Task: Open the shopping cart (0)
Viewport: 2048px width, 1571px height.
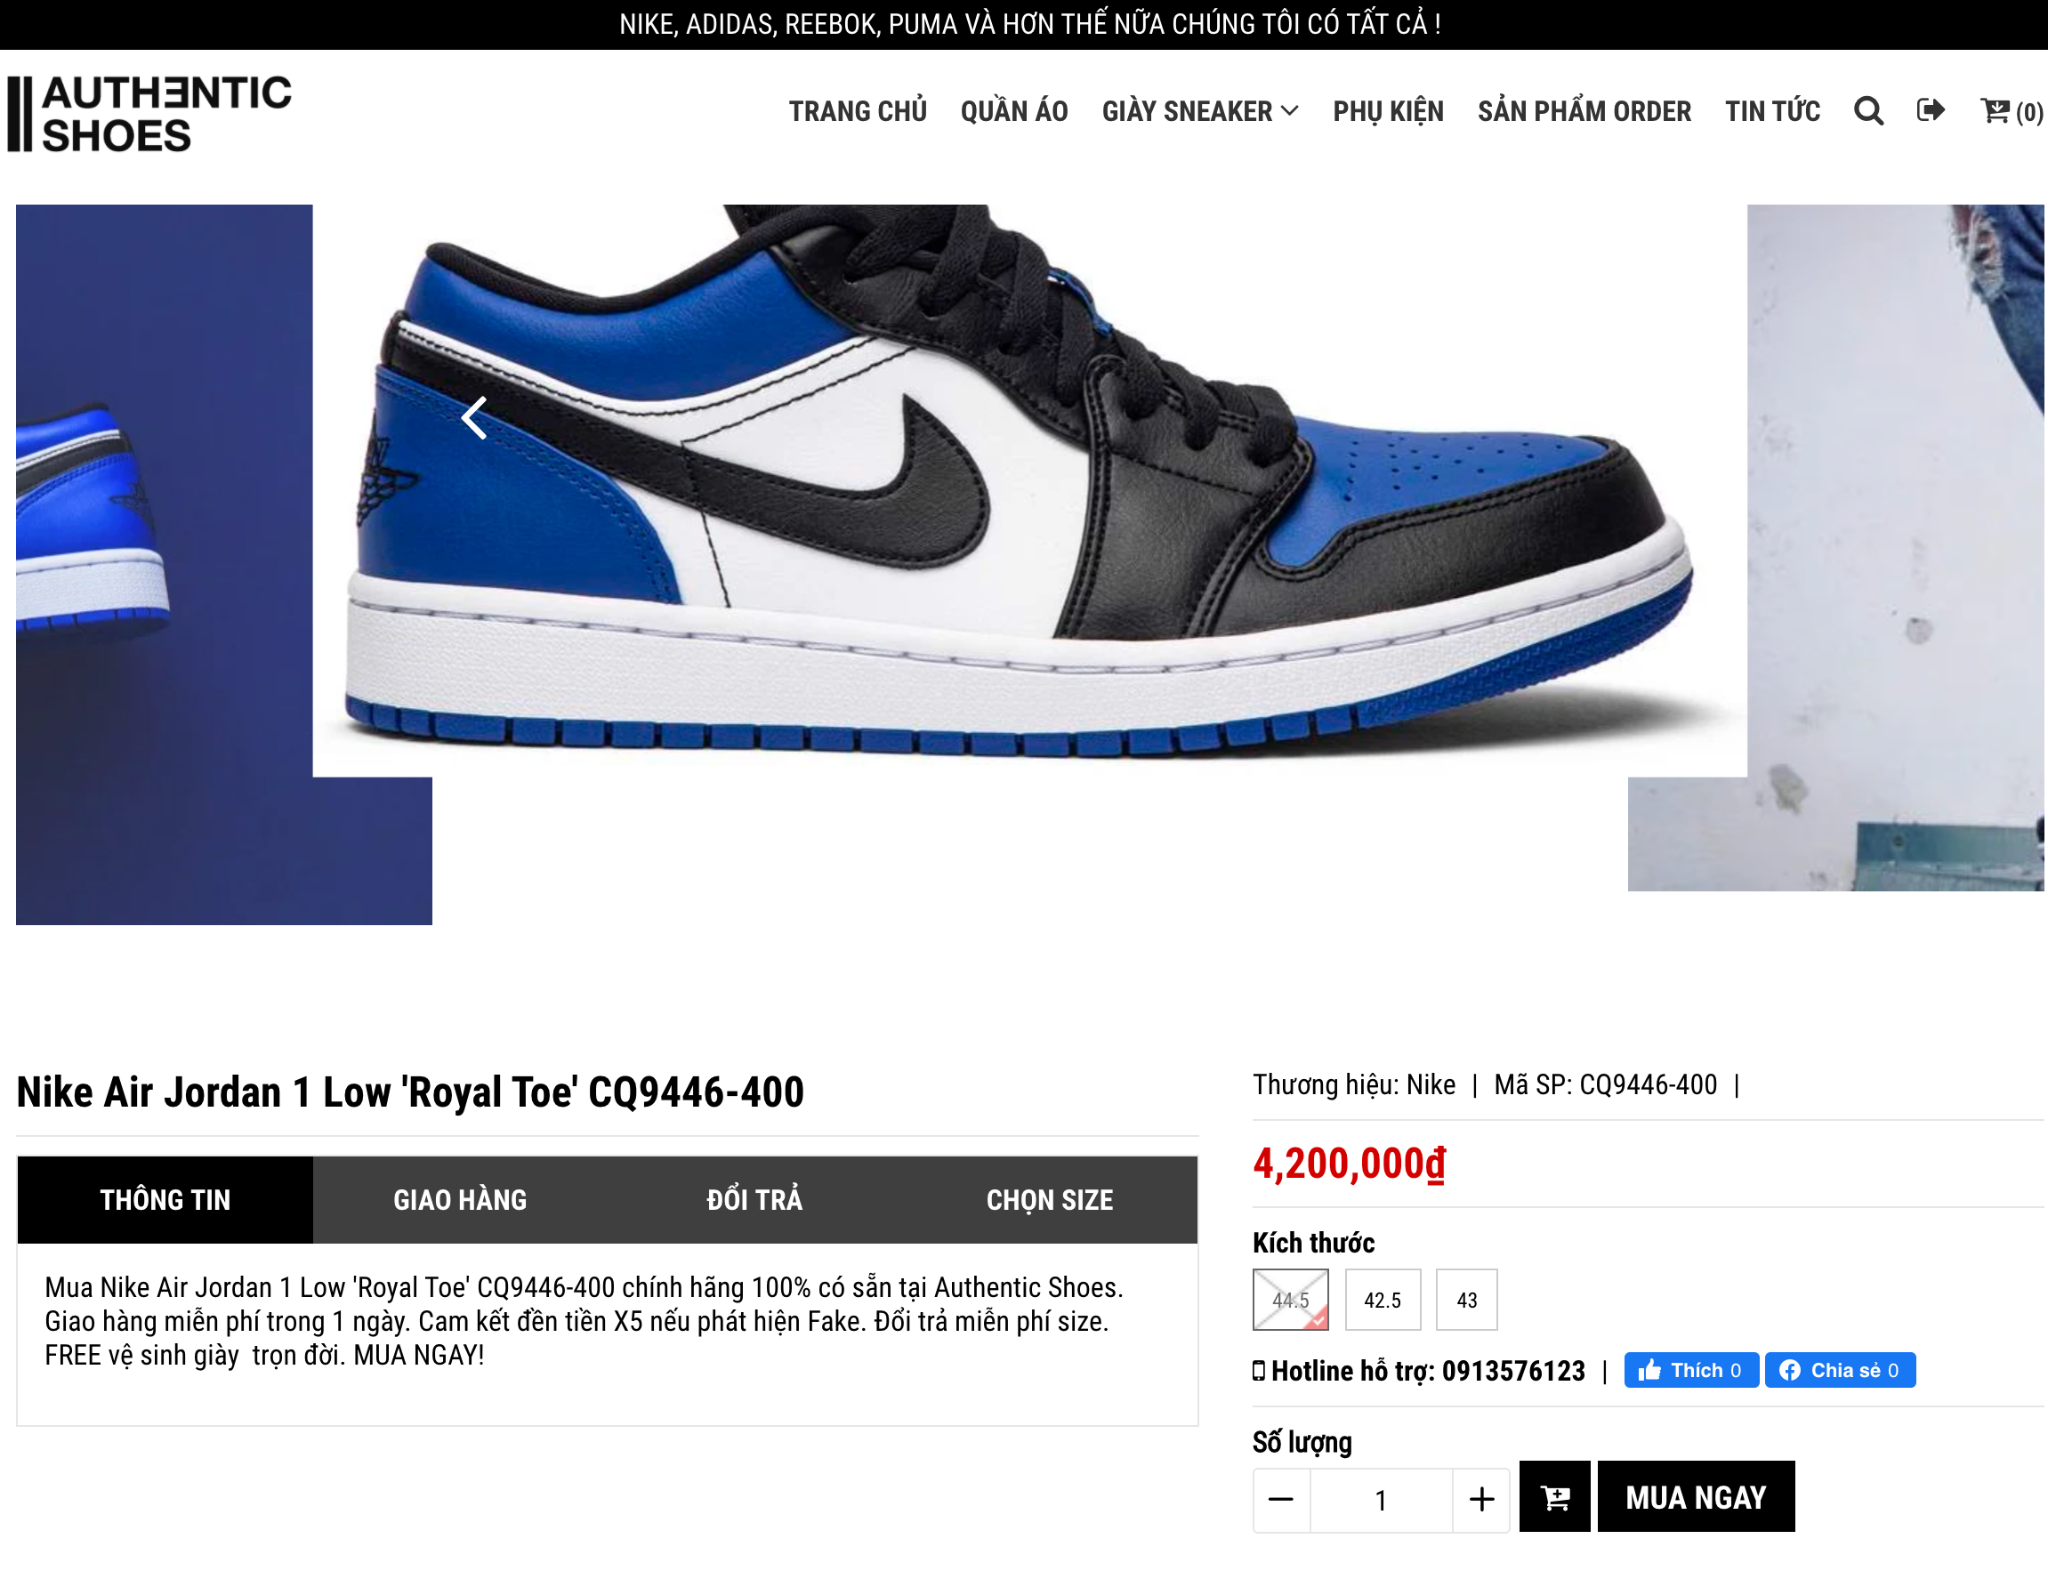Action: point(2011,111)
